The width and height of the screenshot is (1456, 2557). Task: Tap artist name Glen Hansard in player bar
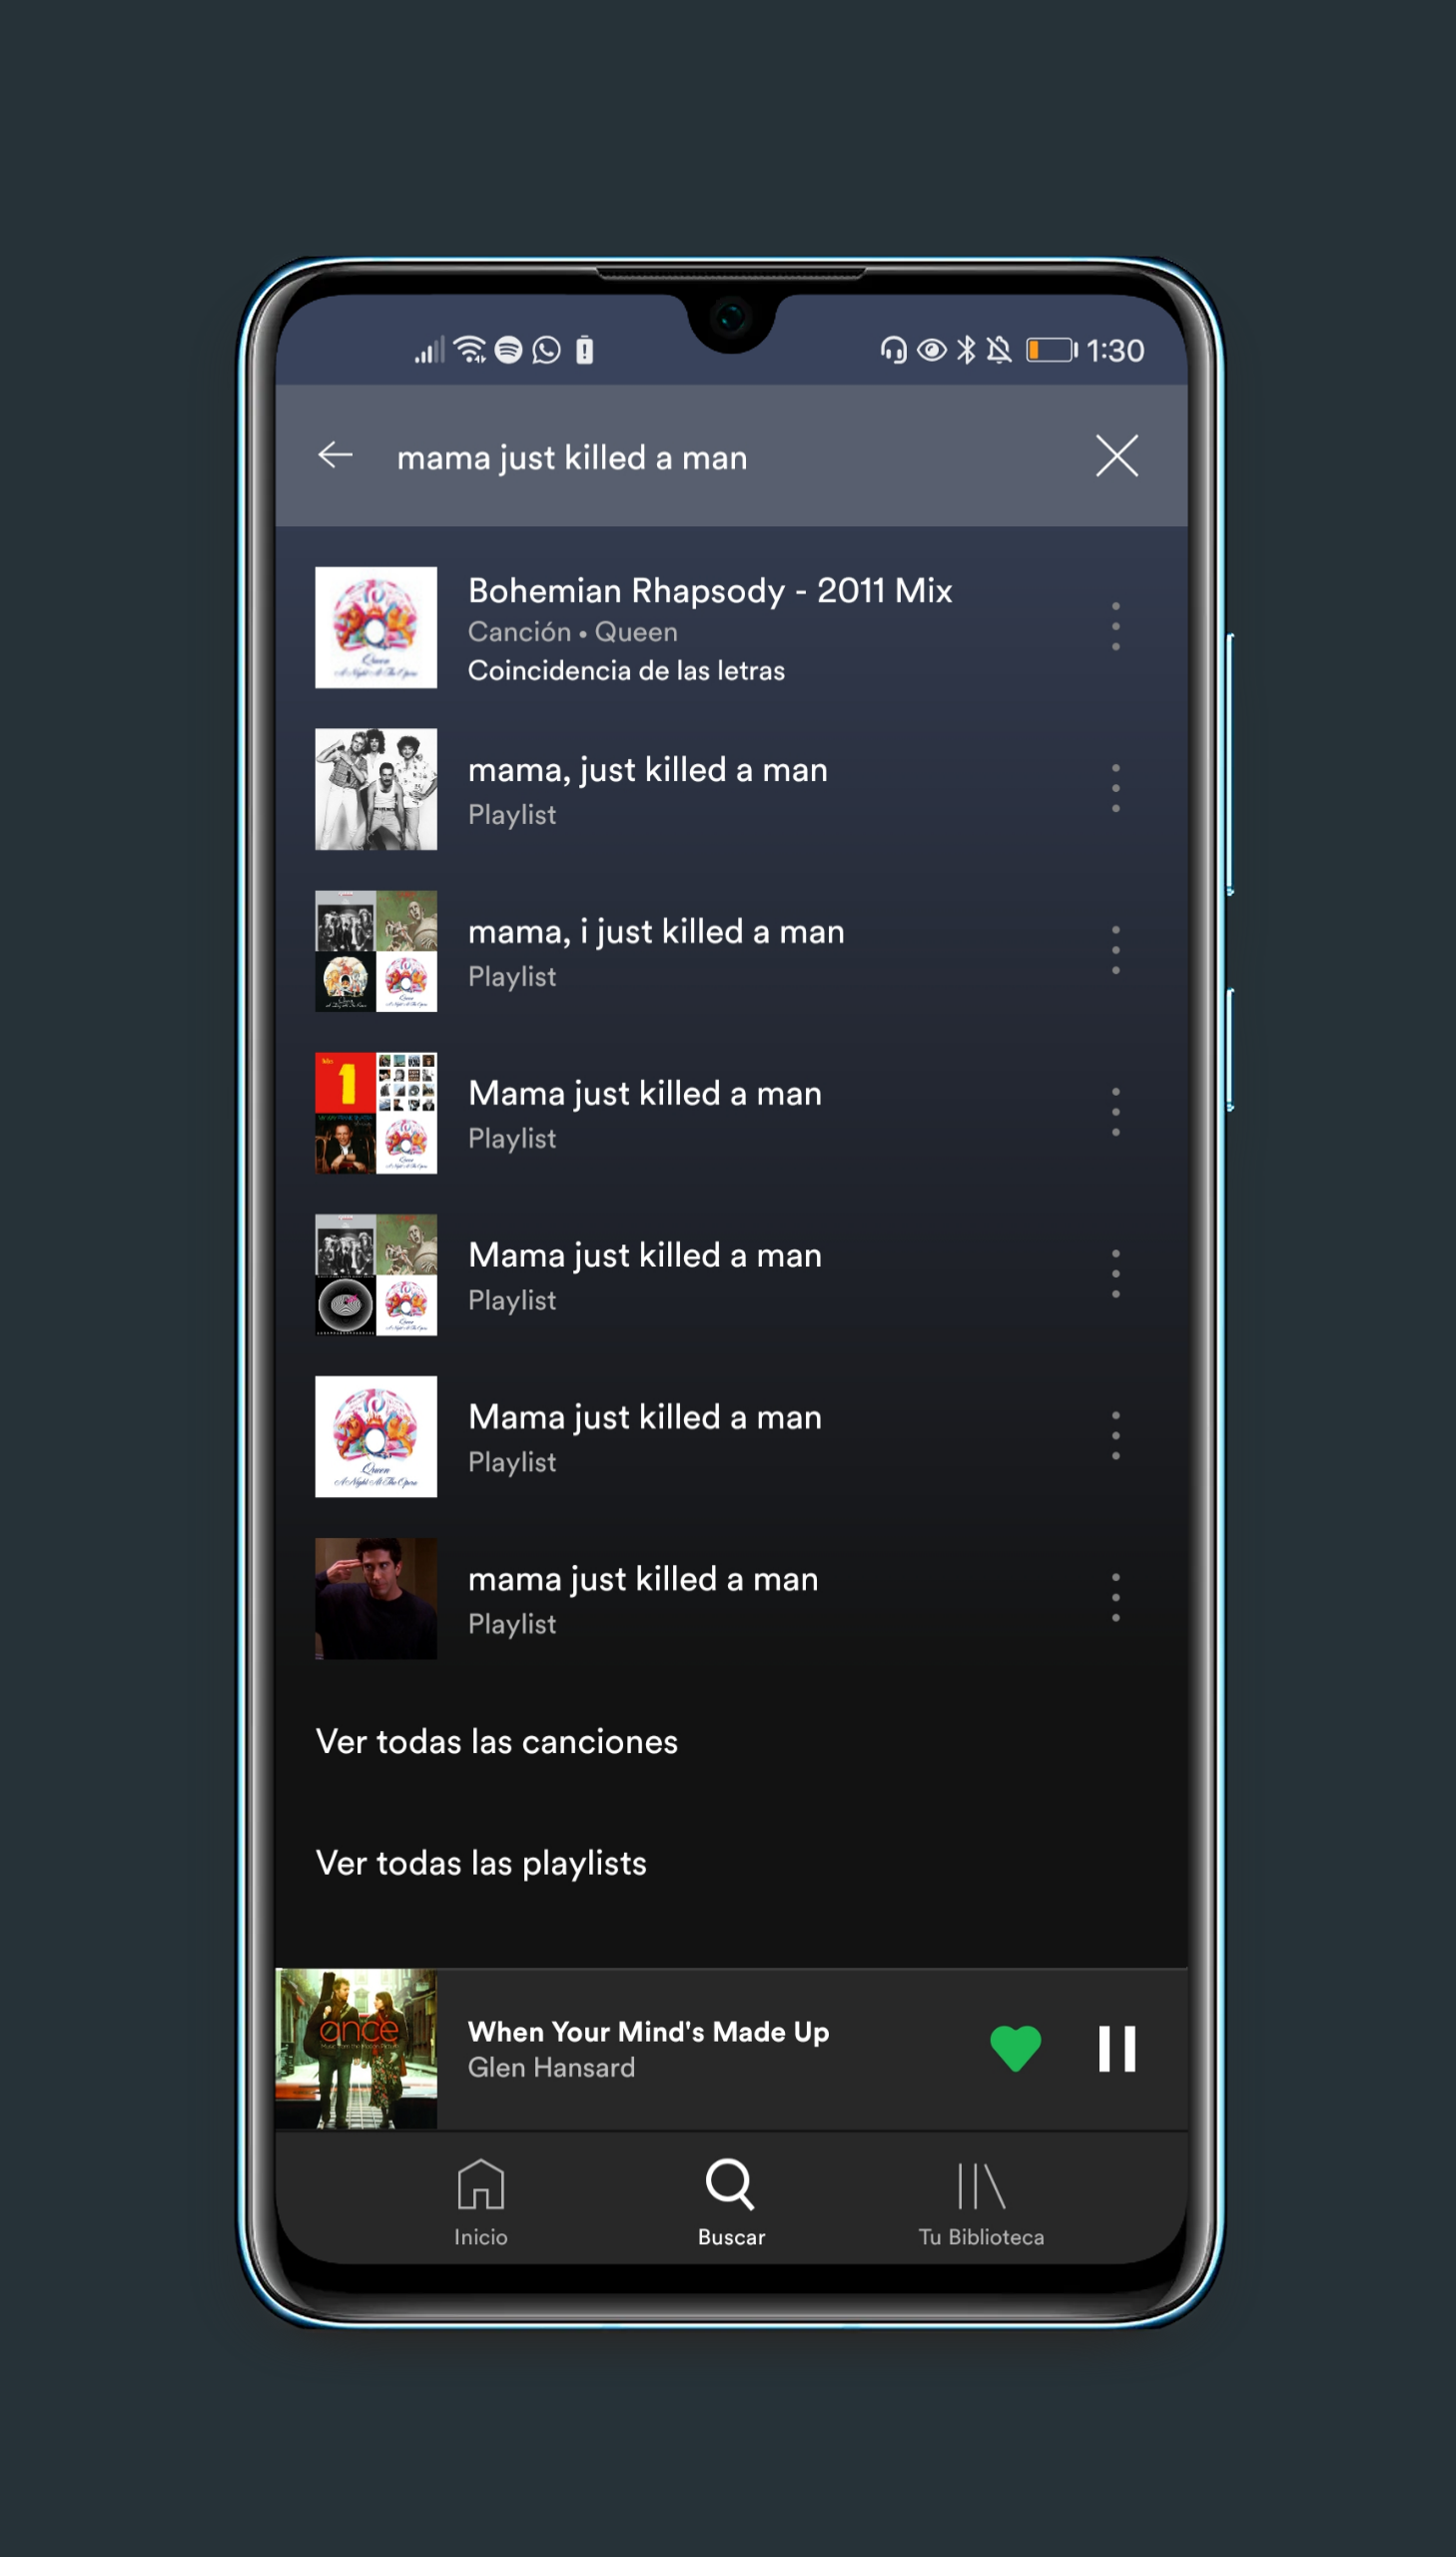coord(551,2068)
